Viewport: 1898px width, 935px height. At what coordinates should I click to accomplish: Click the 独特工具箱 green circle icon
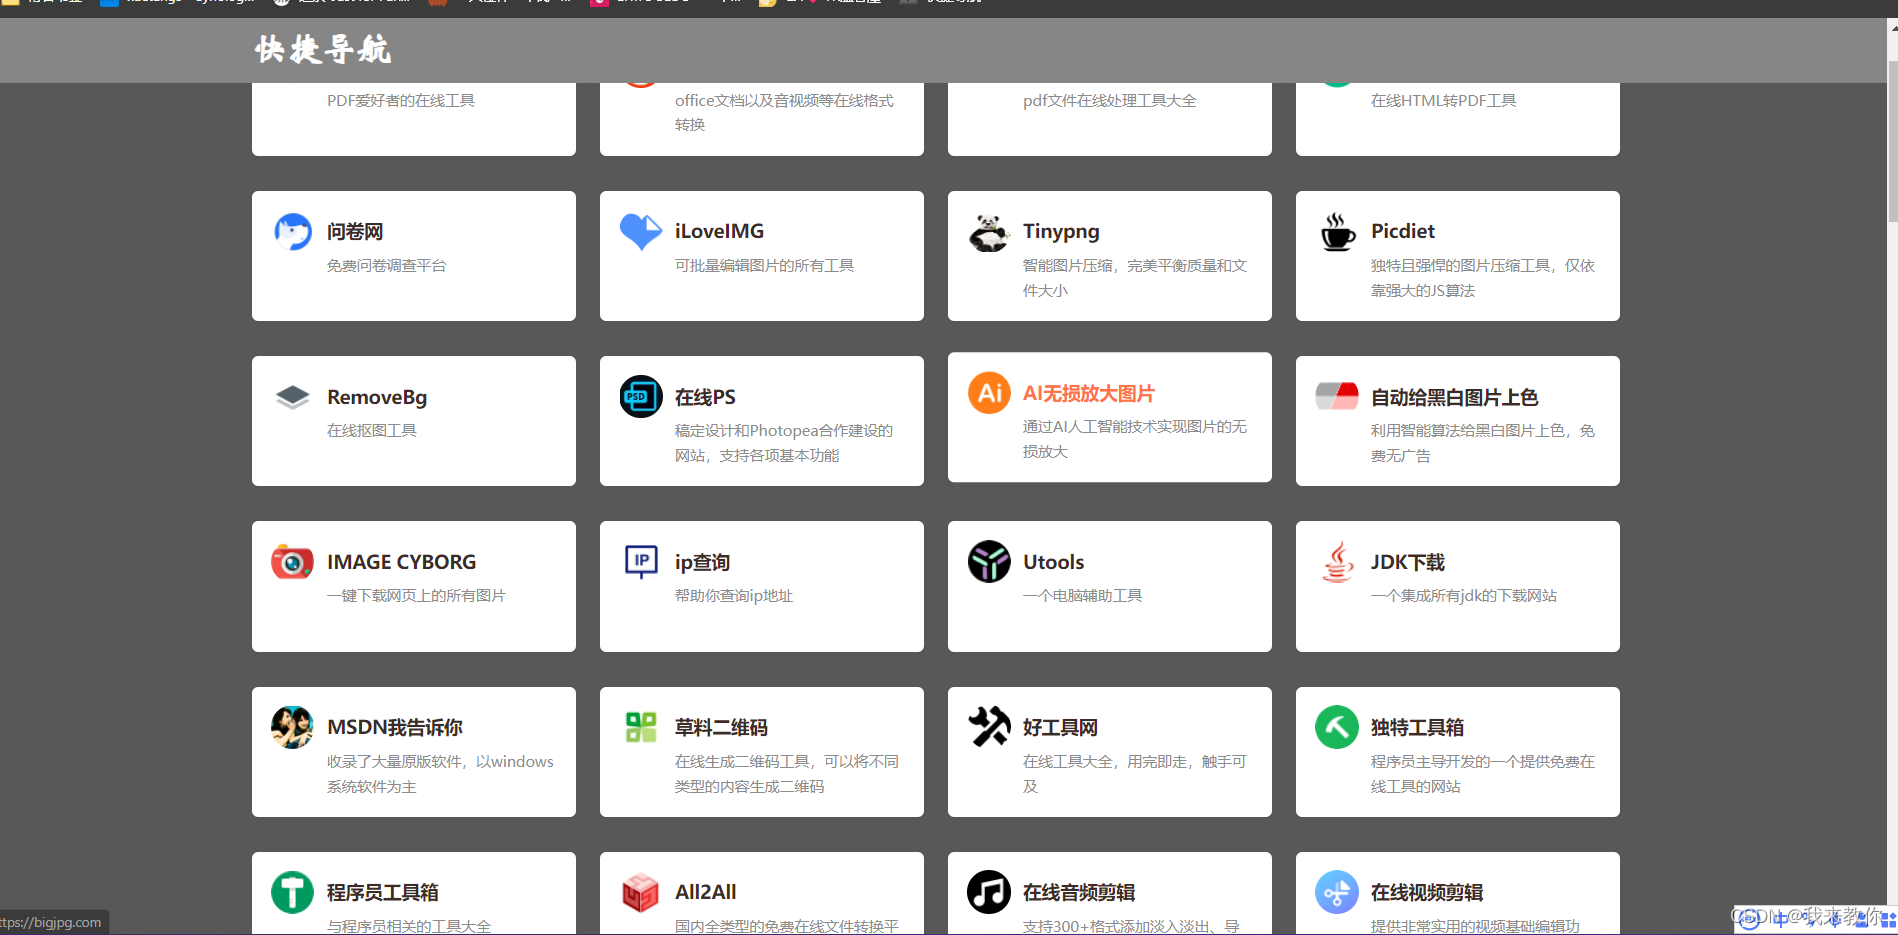pos(1337,727)
